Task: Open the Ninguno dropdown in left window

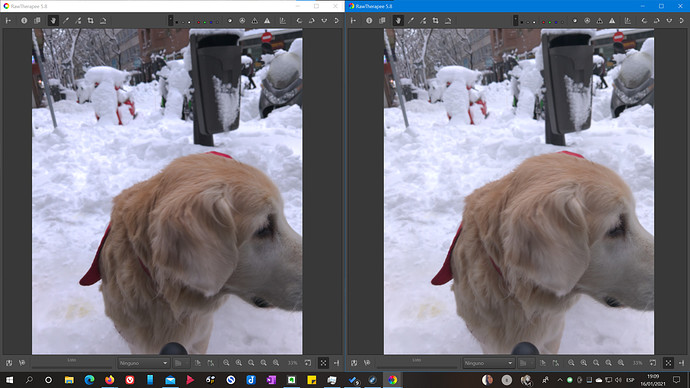Action: click(x=143, y=363)
